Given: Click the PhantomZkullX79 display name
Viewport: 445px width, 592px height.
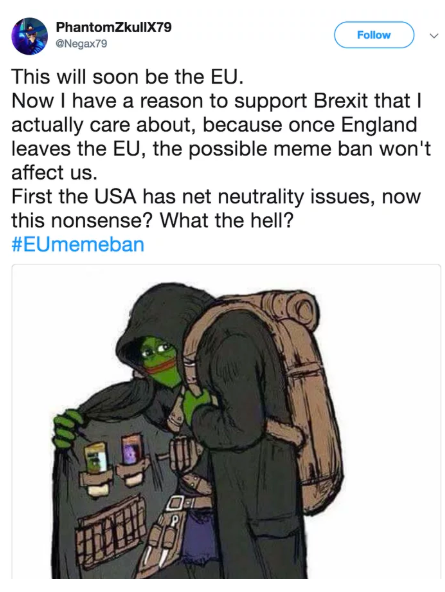Looking at the screenshot, I should click(114, 27).
